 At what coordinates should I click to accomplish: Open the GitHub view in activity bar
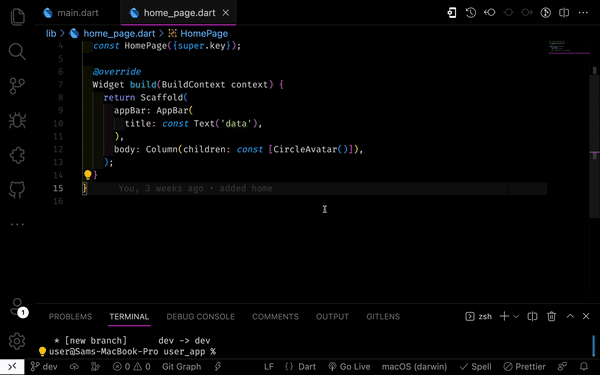coord(17,189)
